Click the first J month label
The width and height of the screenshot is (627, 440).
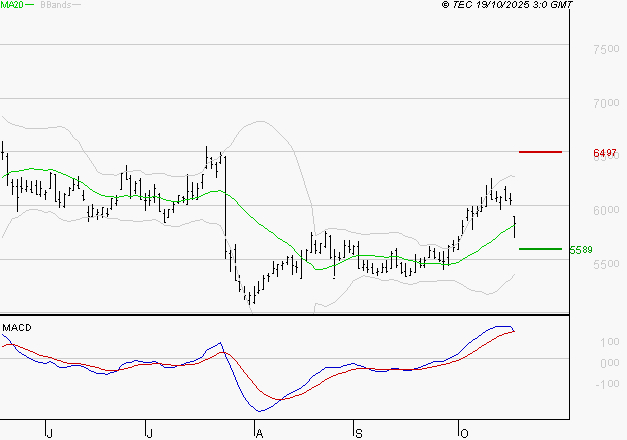coord(49,434)
